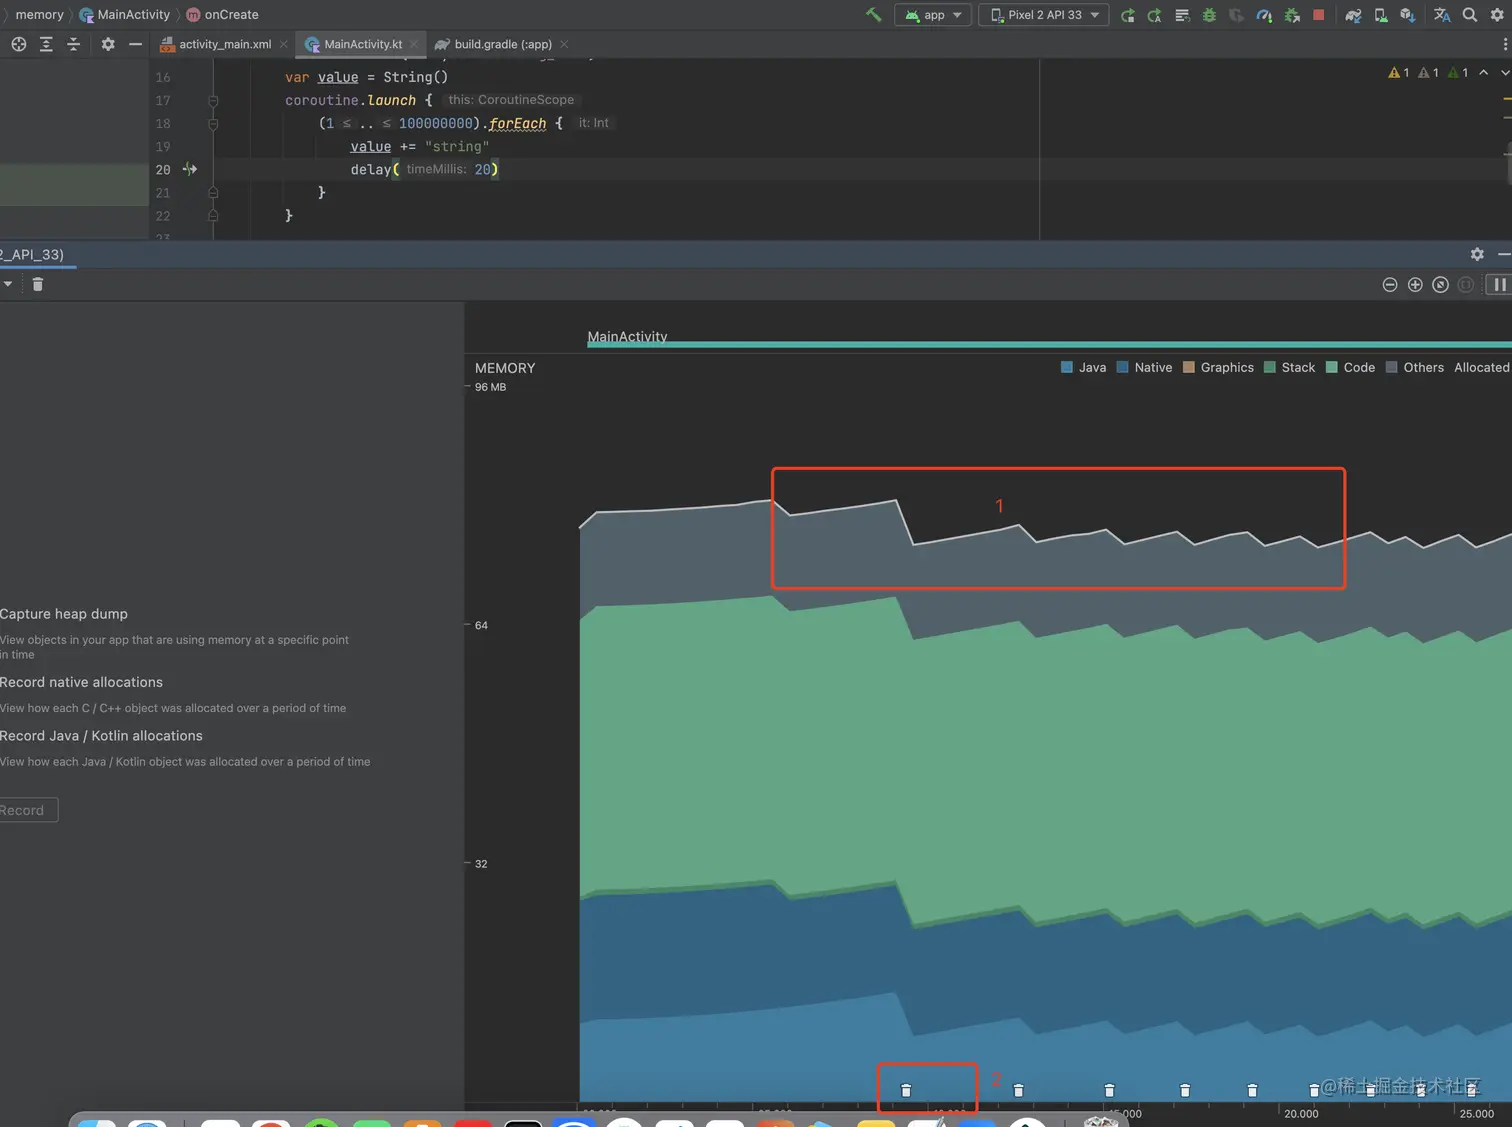Zoom in the profiler timeline
The width and height of the screenshot is (1512, 1127).
(x=1415, y=285)
